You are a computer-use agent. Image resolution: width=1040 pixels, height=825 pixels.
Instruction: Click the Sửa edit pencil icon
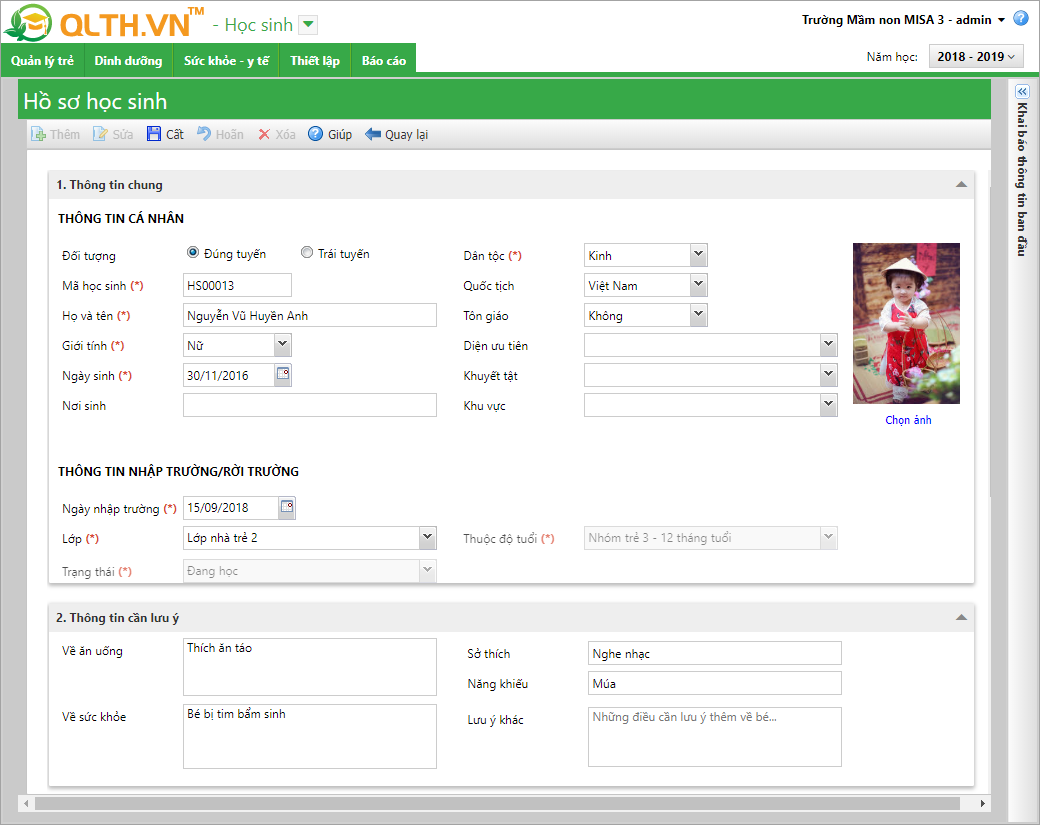[100, 134]
